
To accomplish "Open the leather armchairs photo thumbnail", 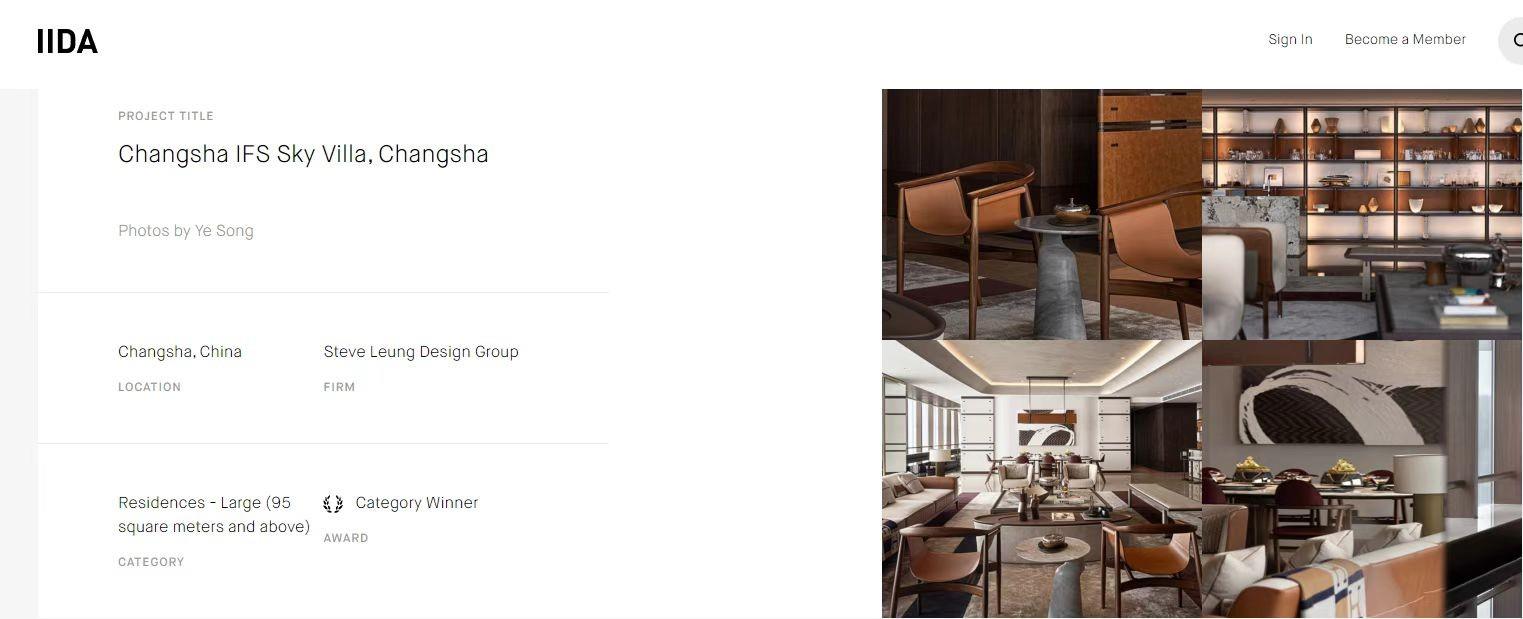I will click(x=1041, y=214).
